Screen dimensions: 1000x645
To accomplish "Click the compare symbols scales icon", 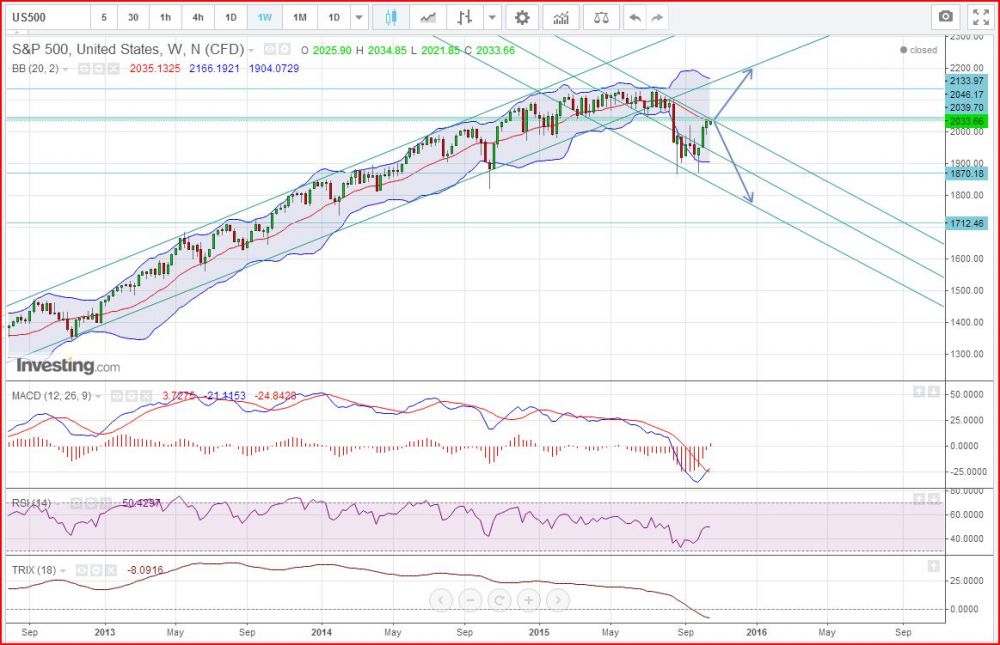I will 600,17.
